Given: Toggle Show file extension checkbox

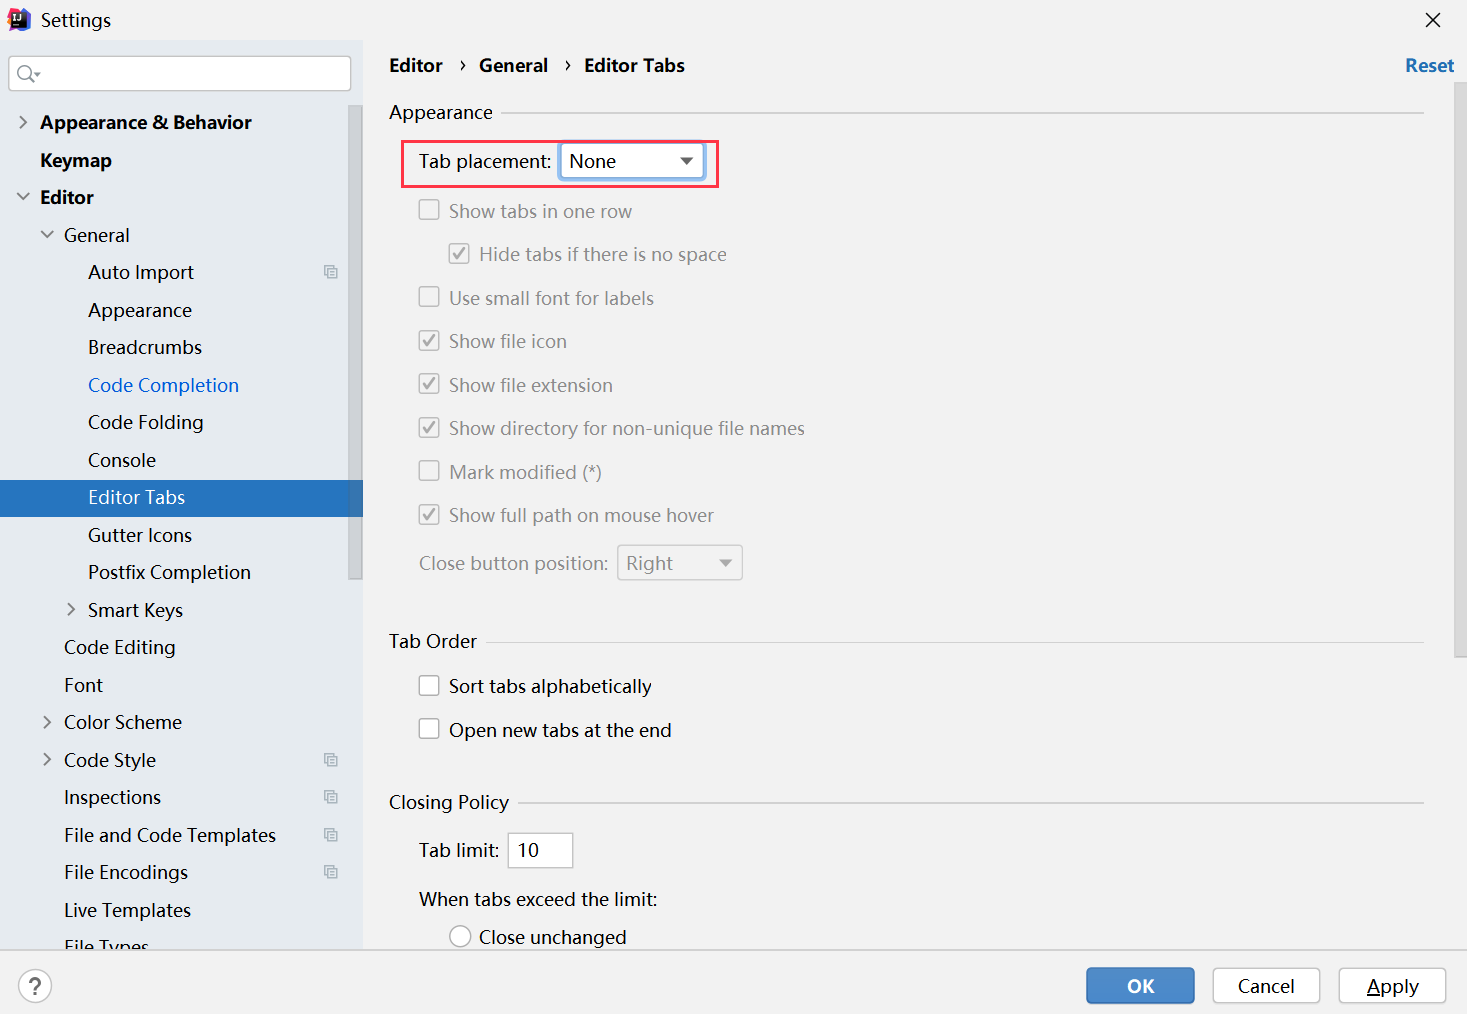Looking at the screenshot, I should point(429,384).
